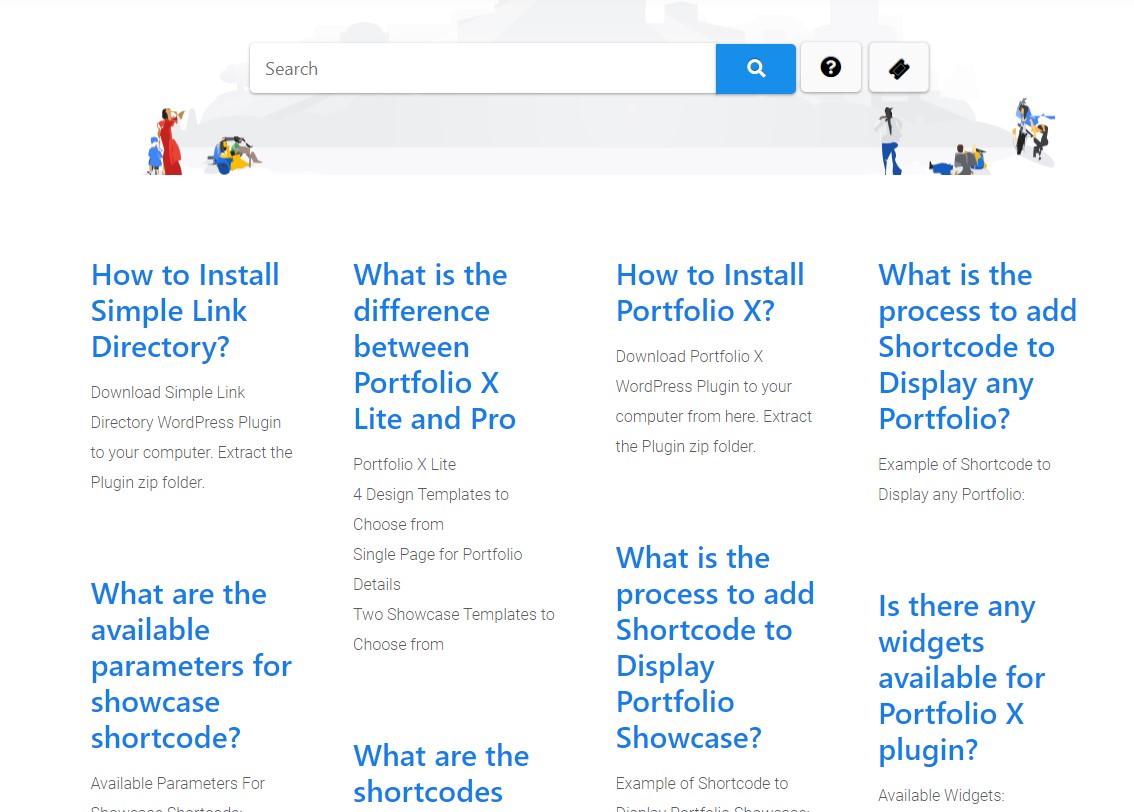Open 'How to Install Portfolio X?' article
The height and width of the screenshot is (812, 1134).
coord(710,292)
